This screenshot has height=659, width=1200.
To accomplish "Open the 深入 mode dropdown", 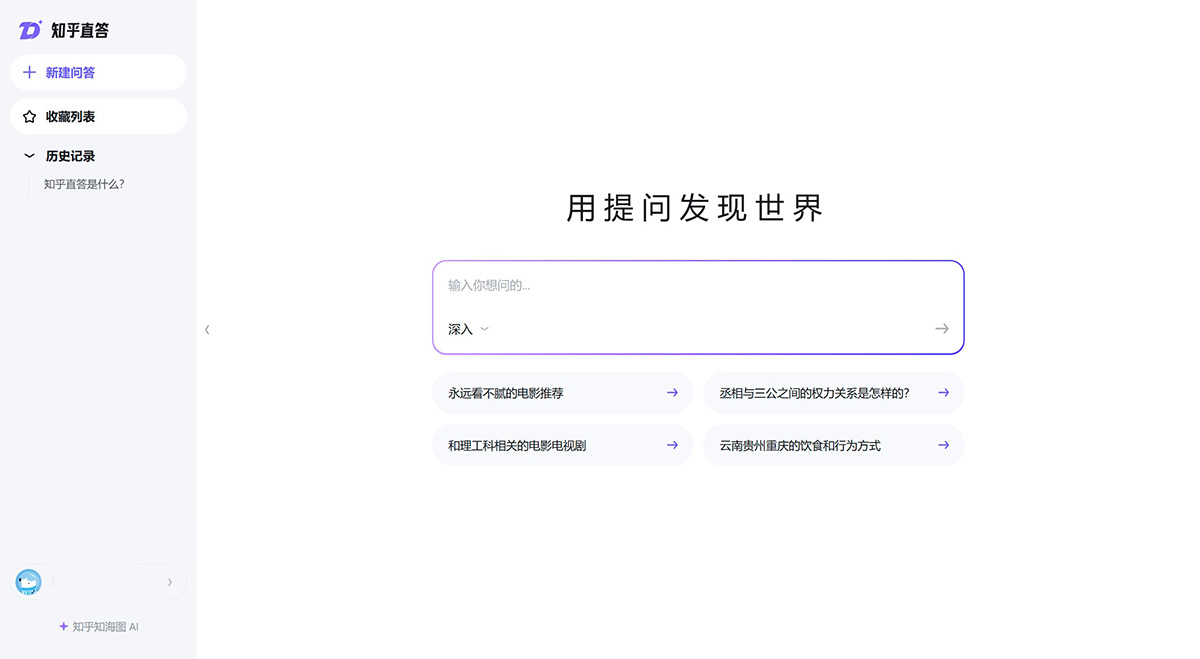I will [466, 329].
